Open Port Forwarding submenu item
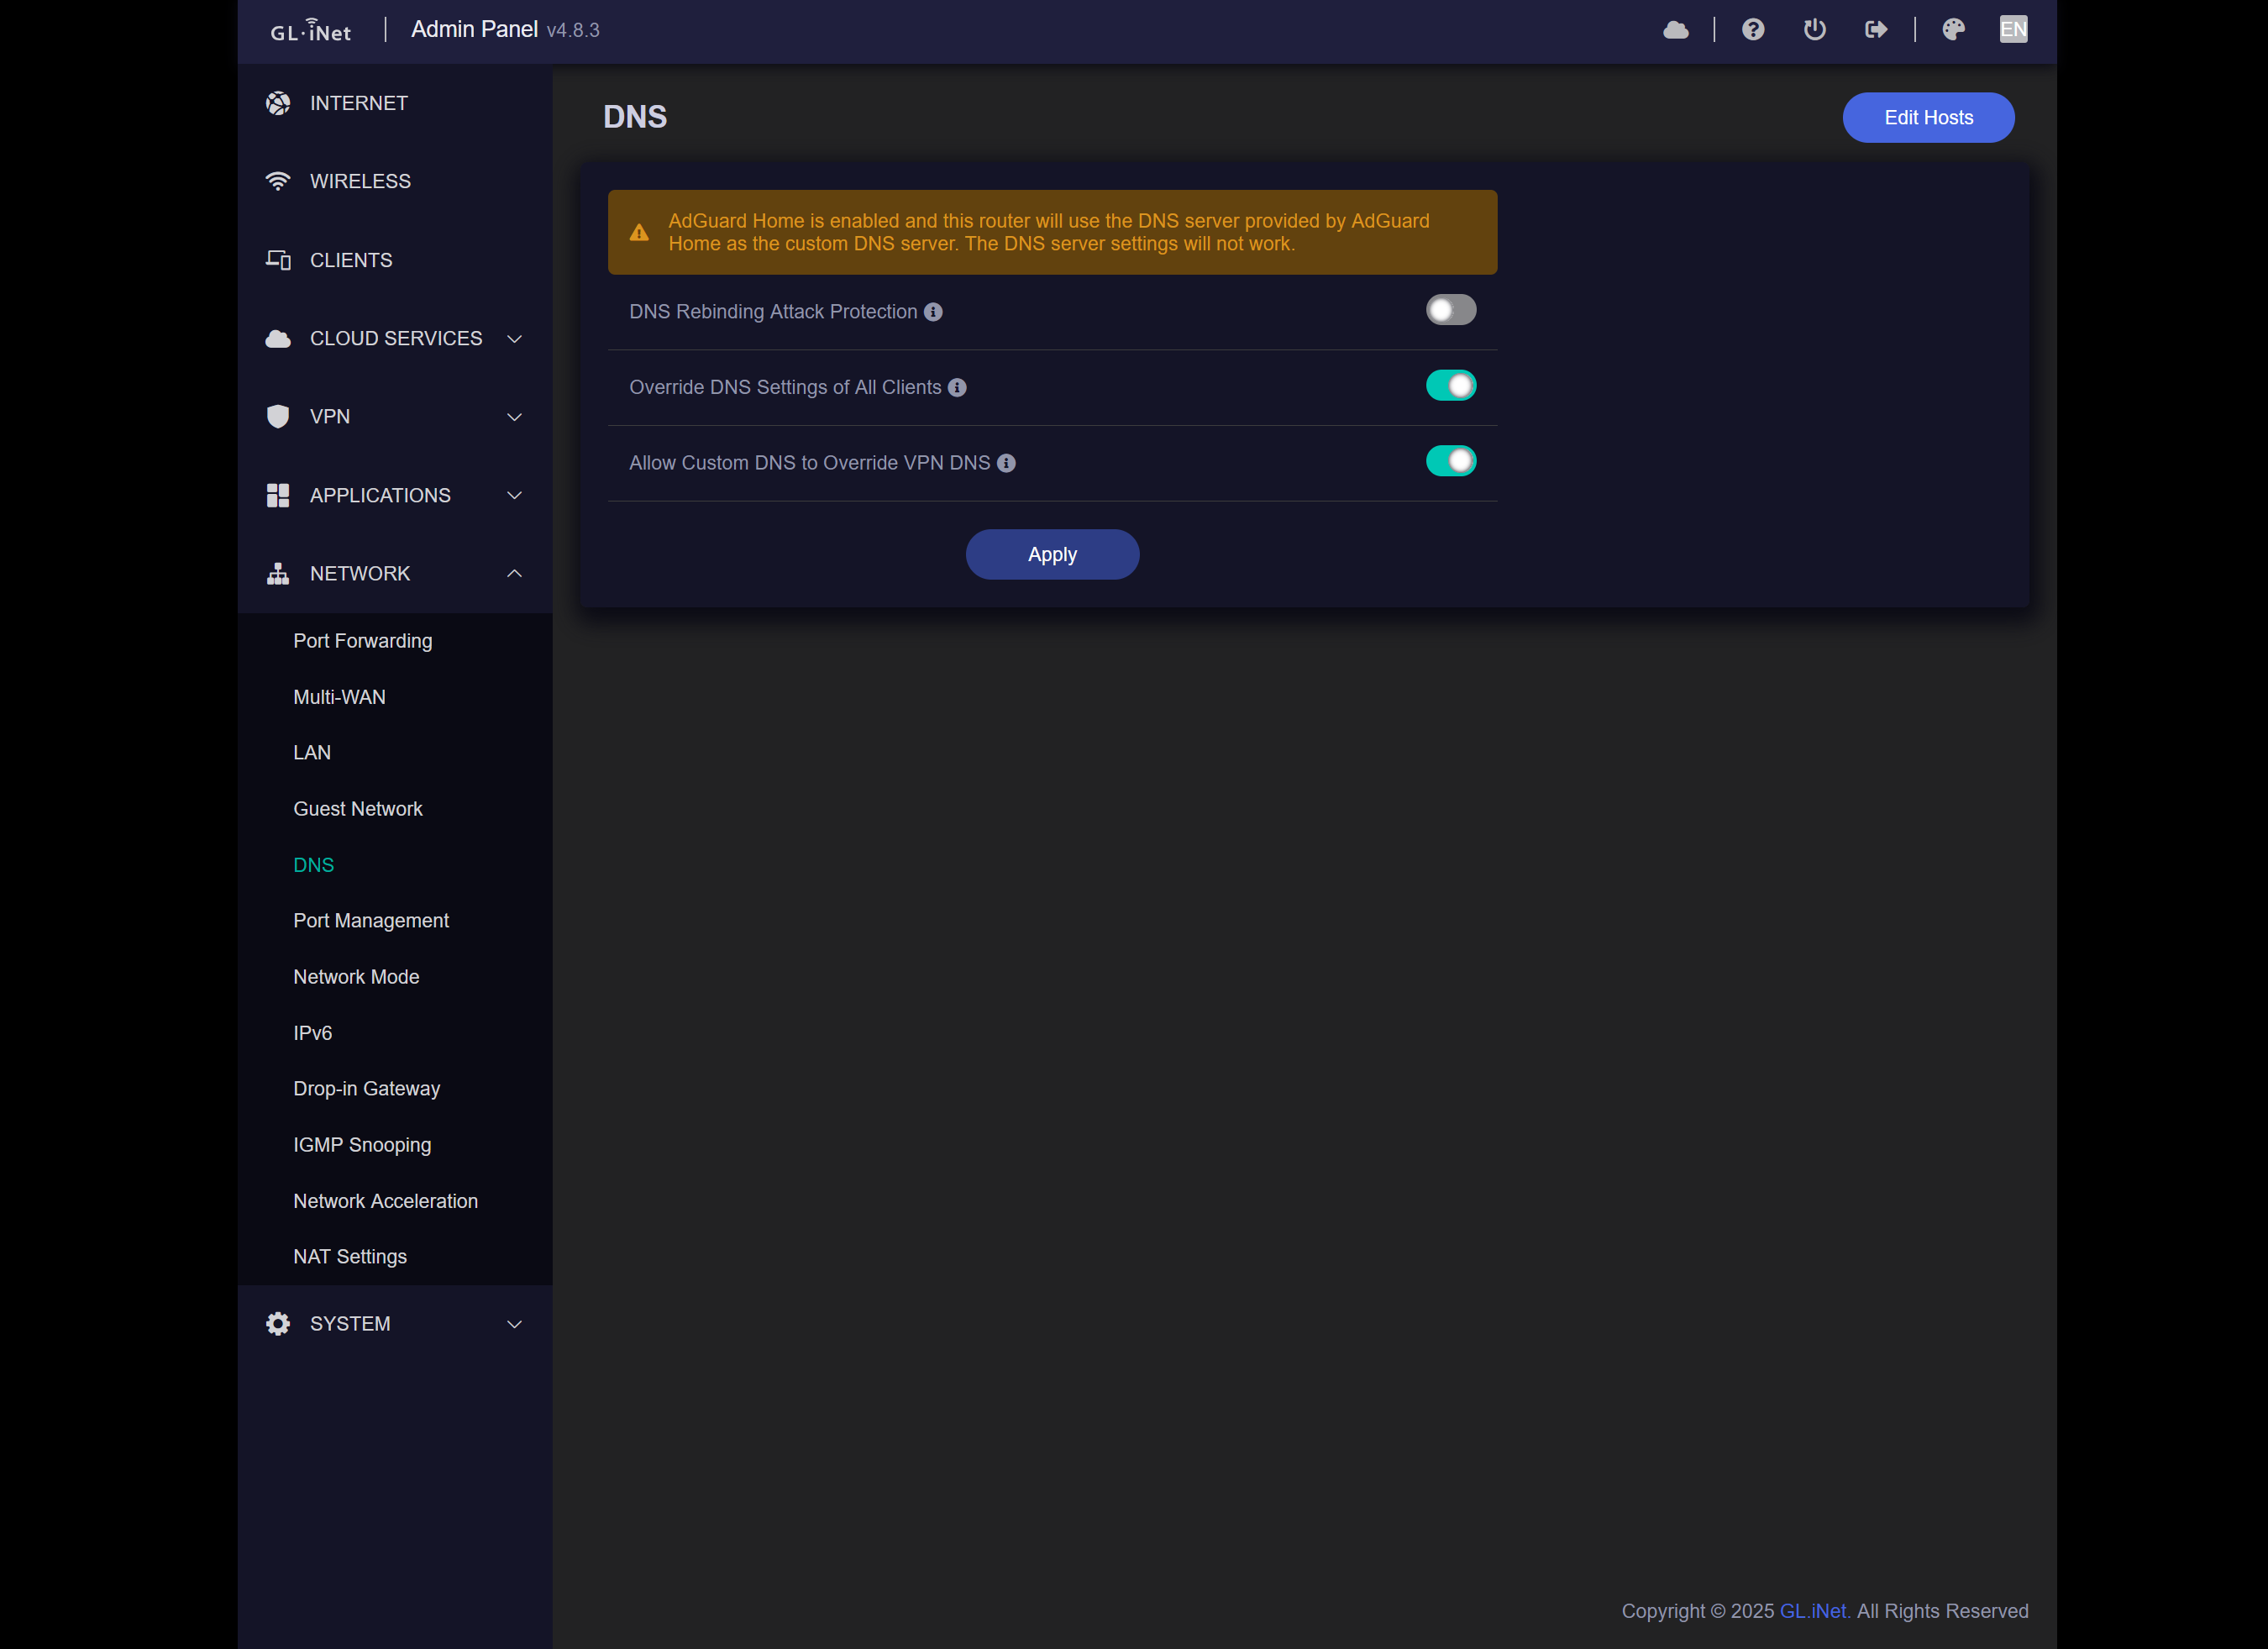2268x1649 pixels. tap(363, 641)
